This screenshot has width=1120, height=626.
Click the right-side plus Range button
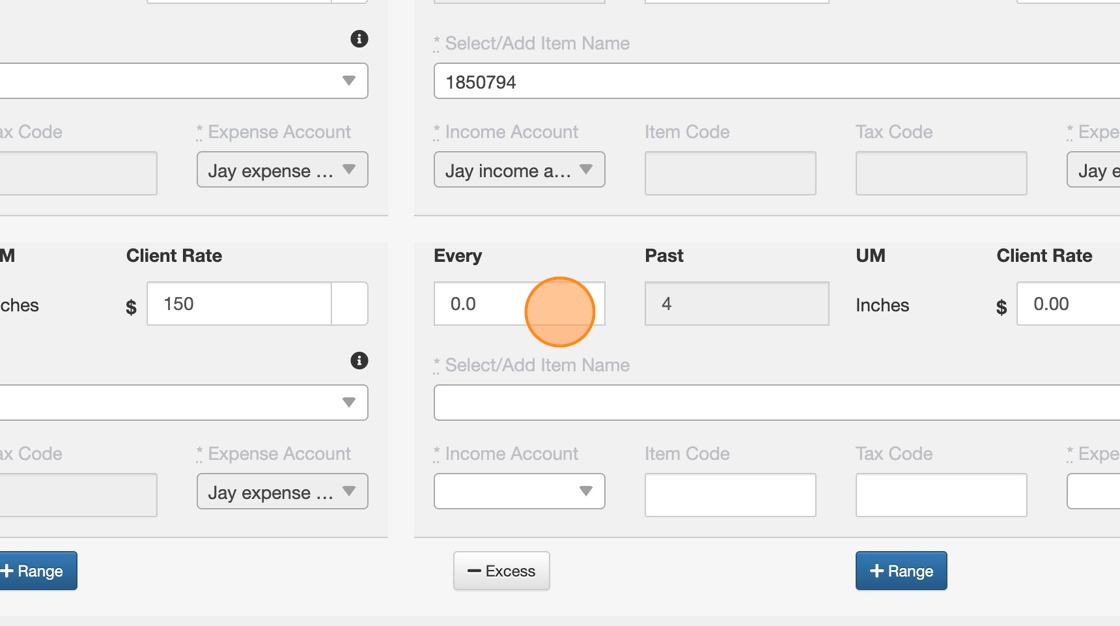(901, 571)
